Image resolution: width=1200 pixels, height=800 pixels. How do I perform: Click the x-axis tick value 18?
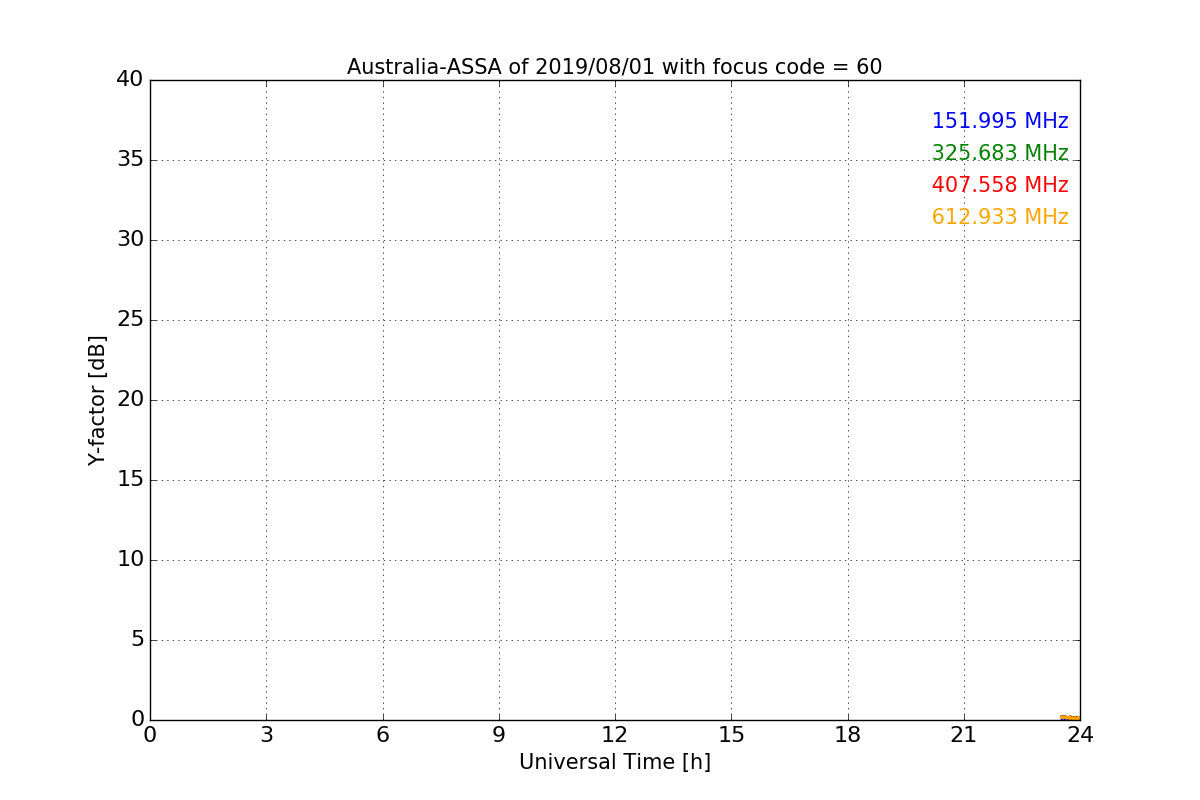(848, 735)
